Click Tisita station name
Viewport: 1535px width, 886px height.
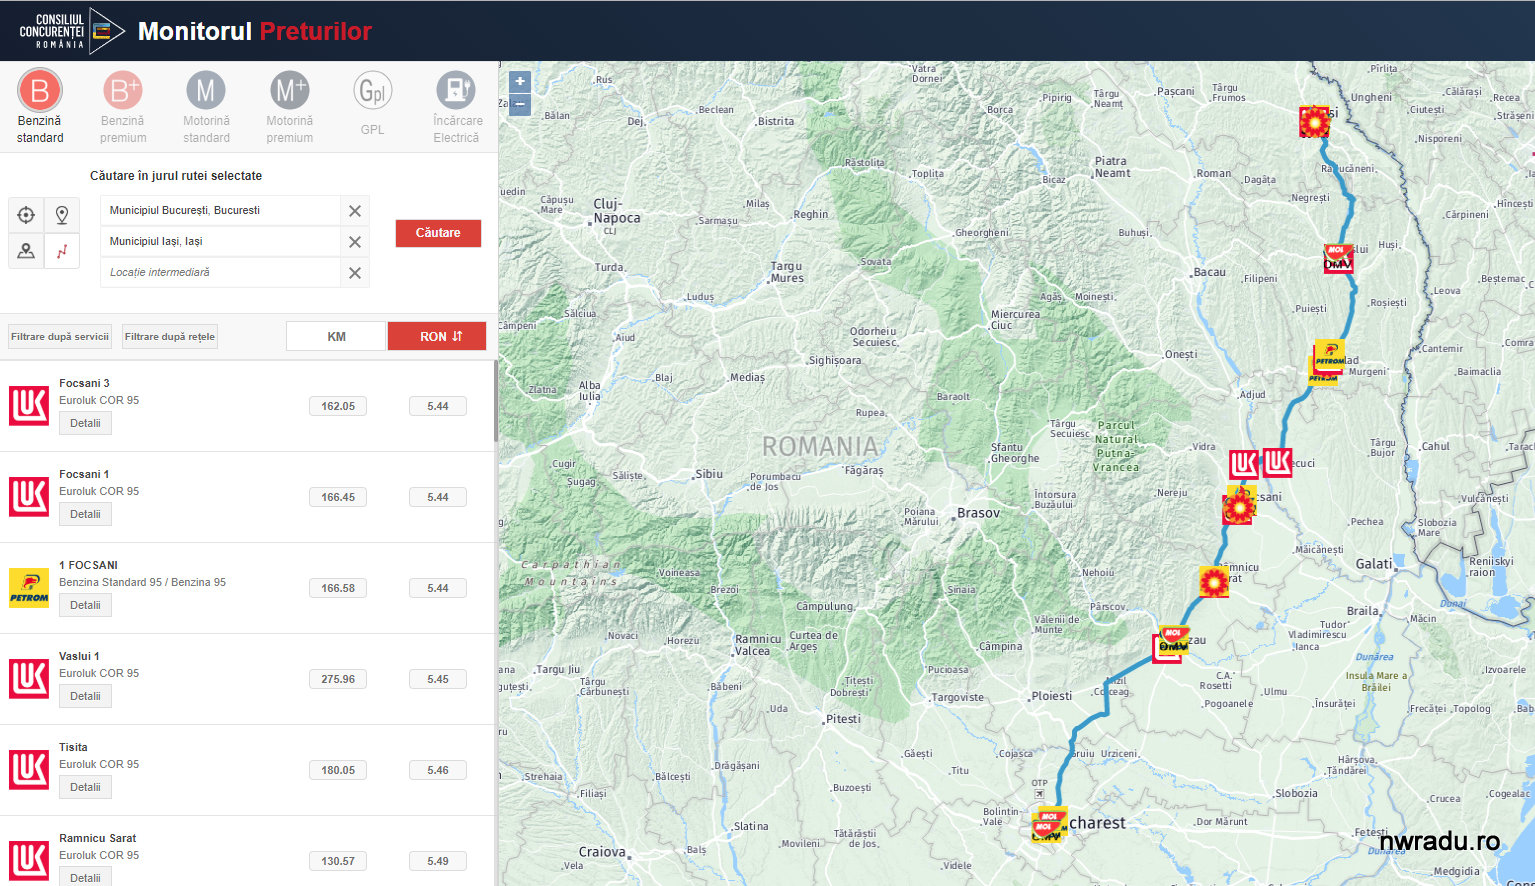[x=73, y=747]
